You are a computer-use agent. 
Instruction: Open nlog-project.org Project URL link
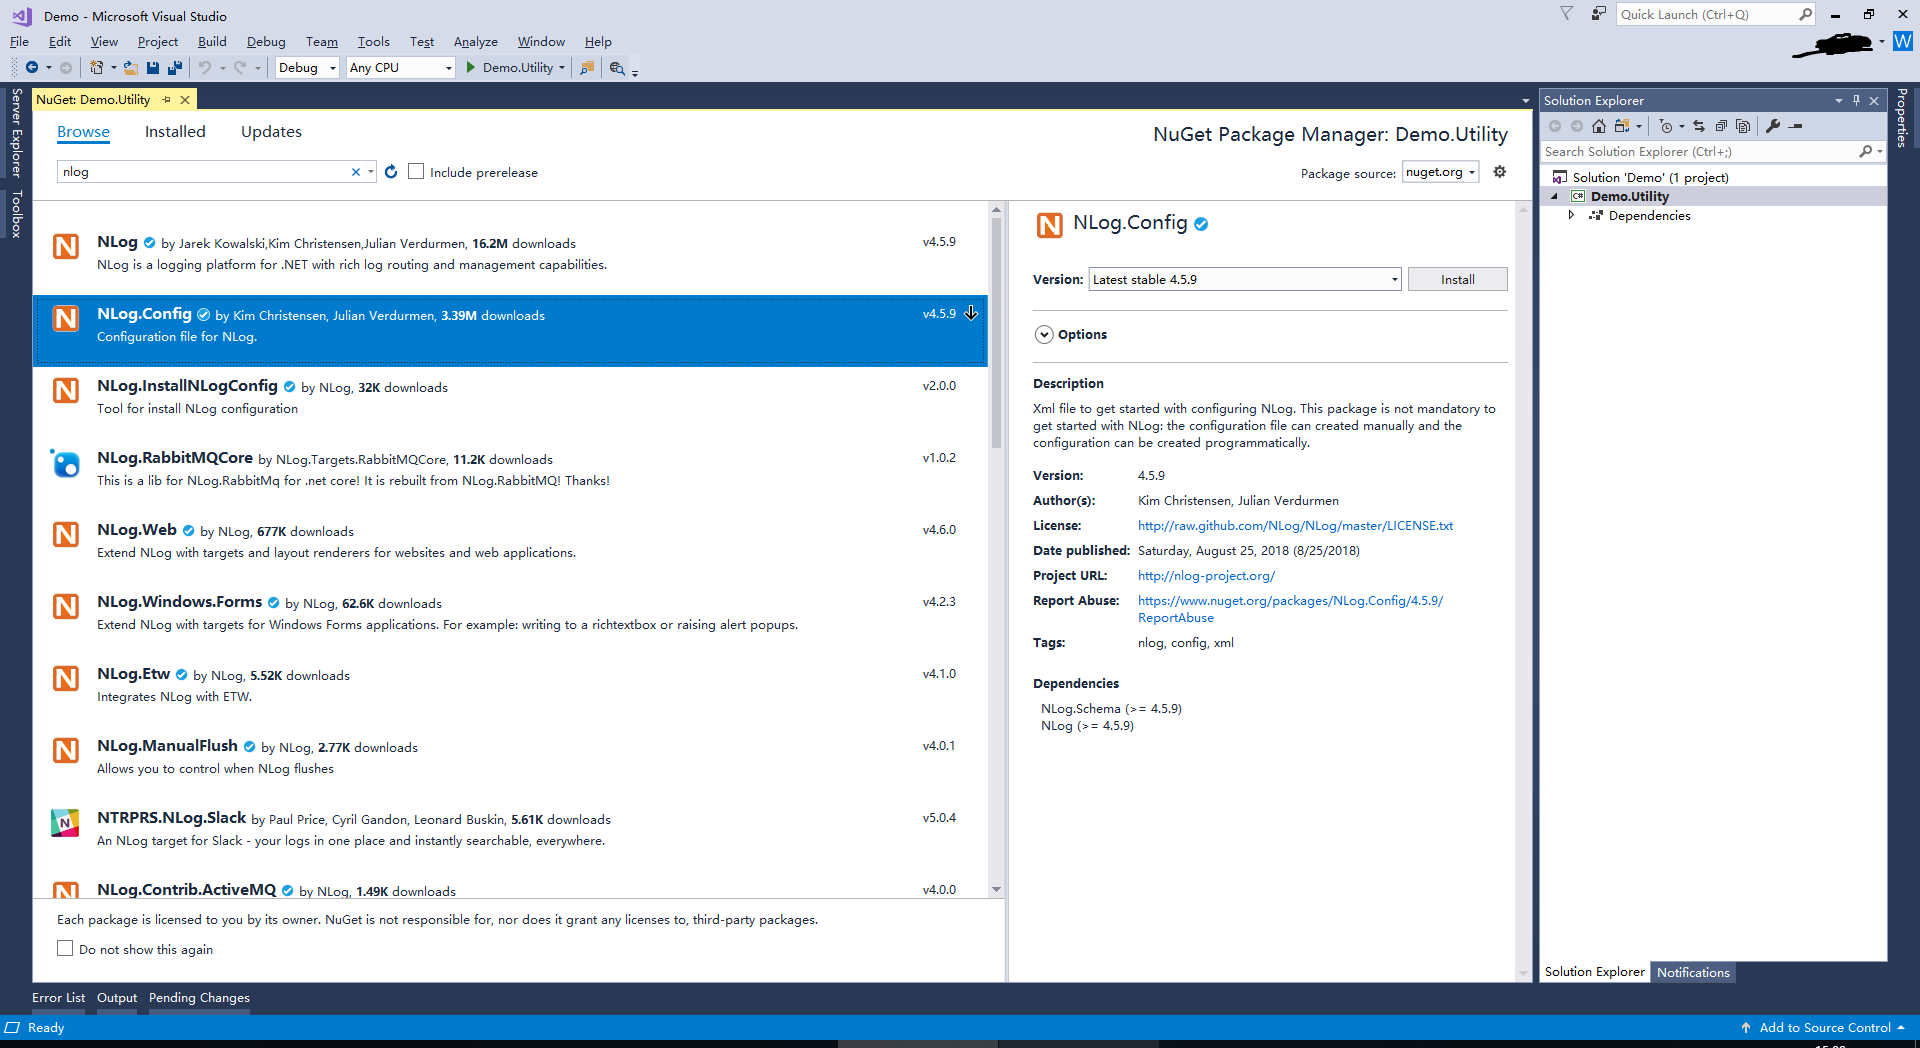click(x=1206, y=576)
